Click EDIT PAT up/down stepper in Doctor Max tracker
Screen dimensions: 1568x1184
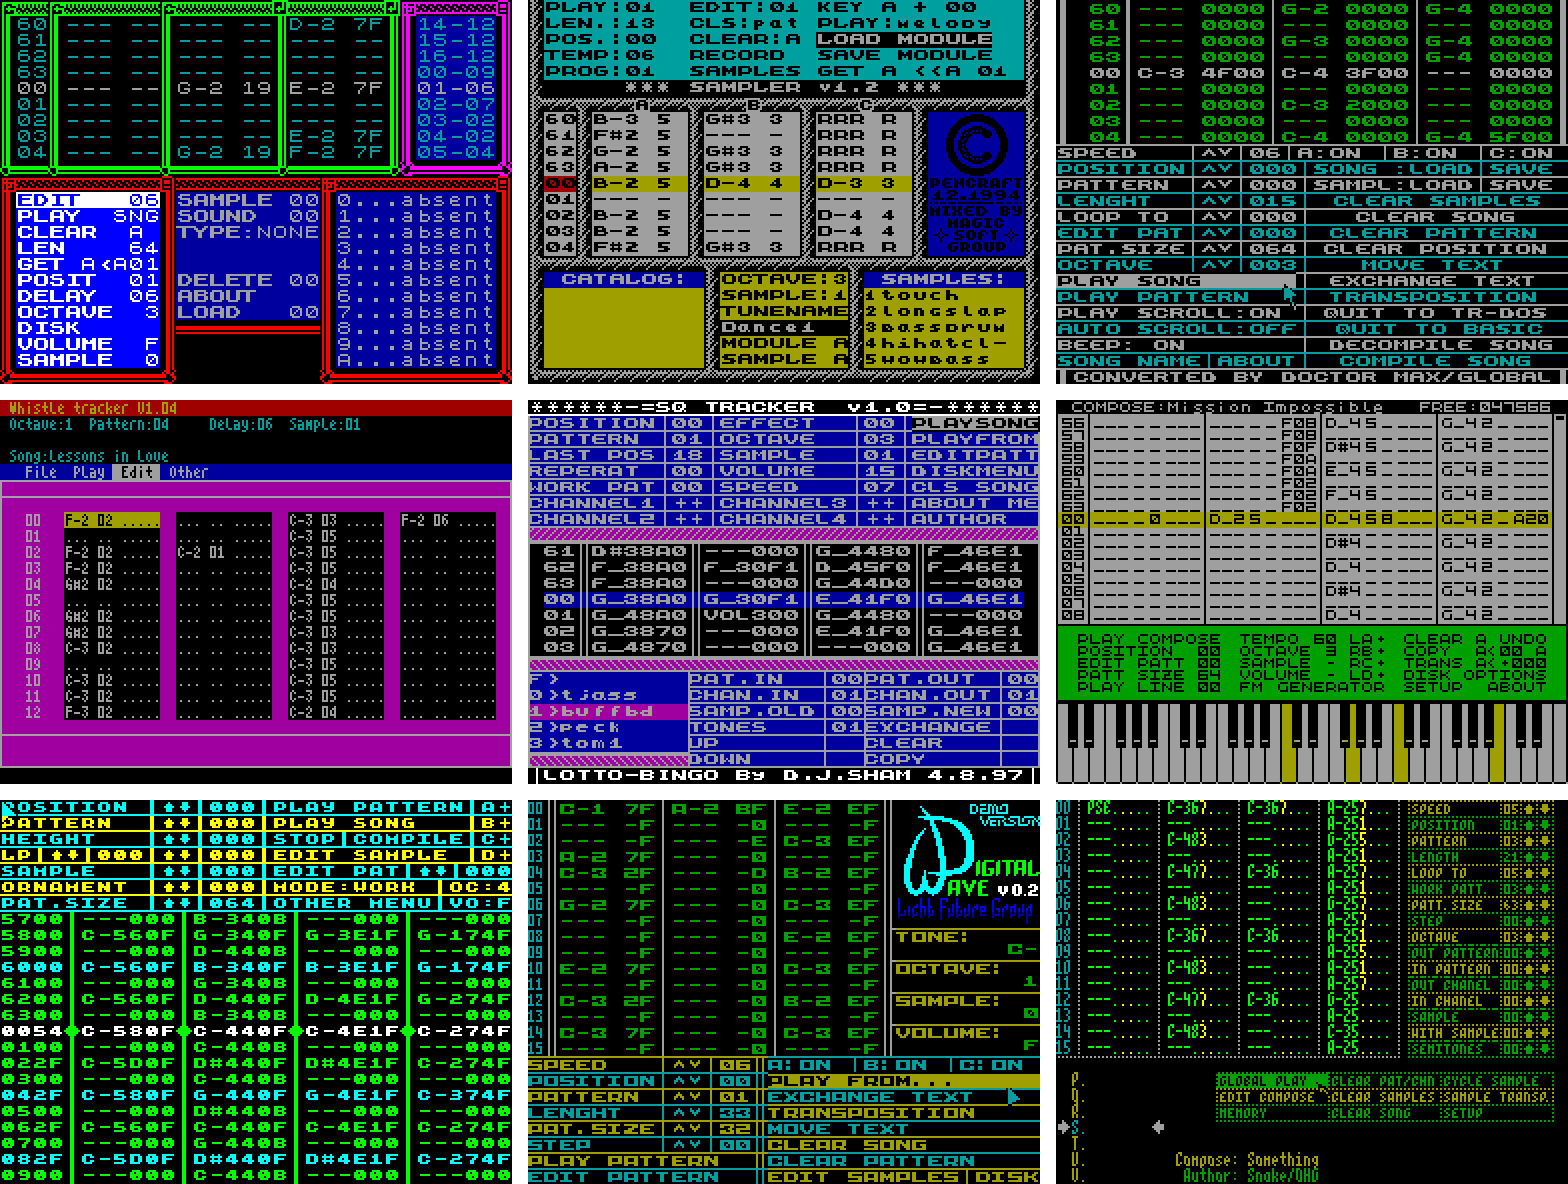point(1216,233)
